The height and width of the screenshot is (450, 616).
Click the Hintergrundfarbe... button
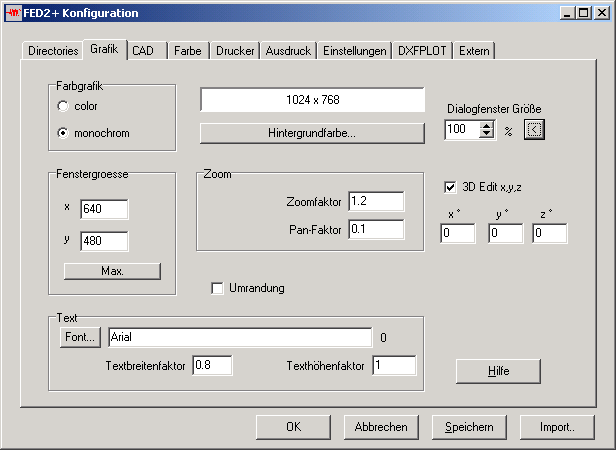click(312, 133)
